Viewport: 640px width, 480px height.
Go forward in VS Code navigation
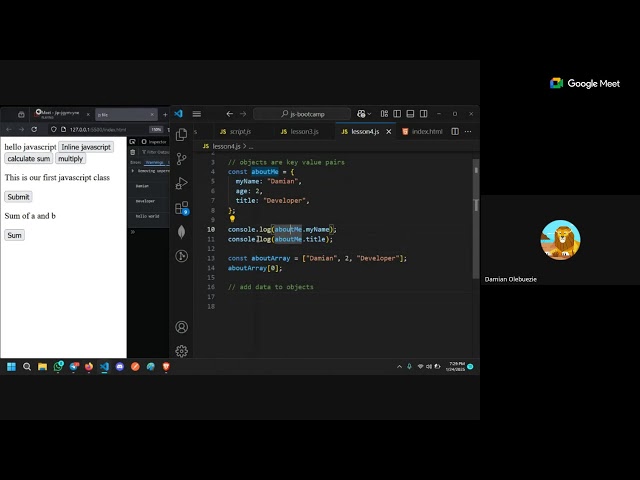tap(243, 114)
